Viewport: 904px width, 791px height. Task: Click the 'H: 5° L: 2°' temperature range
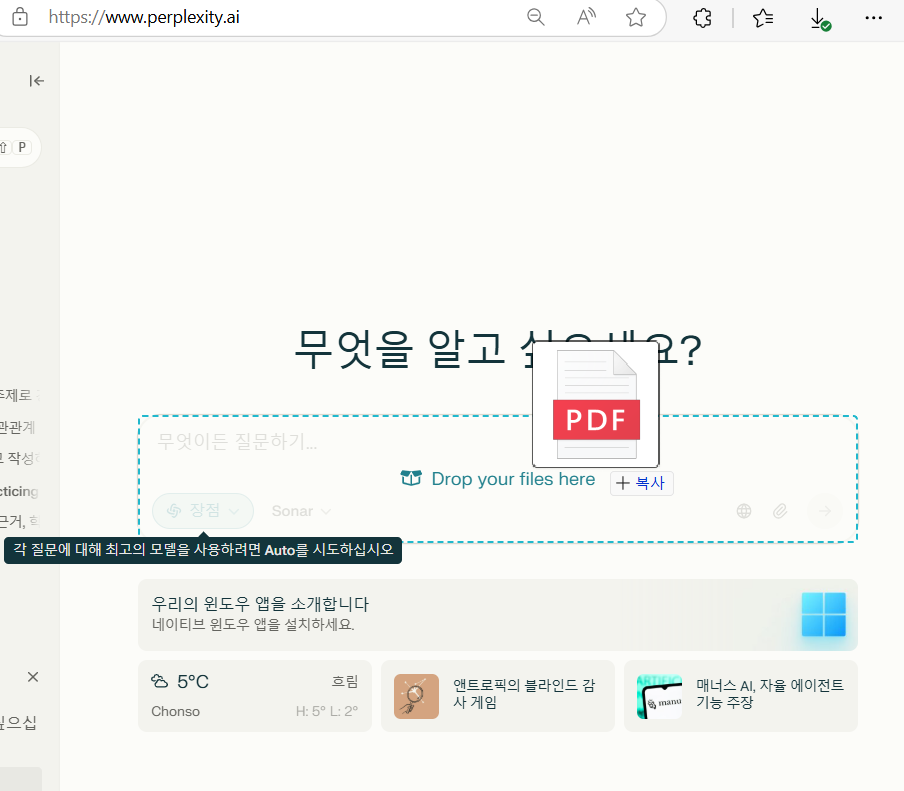327,711
